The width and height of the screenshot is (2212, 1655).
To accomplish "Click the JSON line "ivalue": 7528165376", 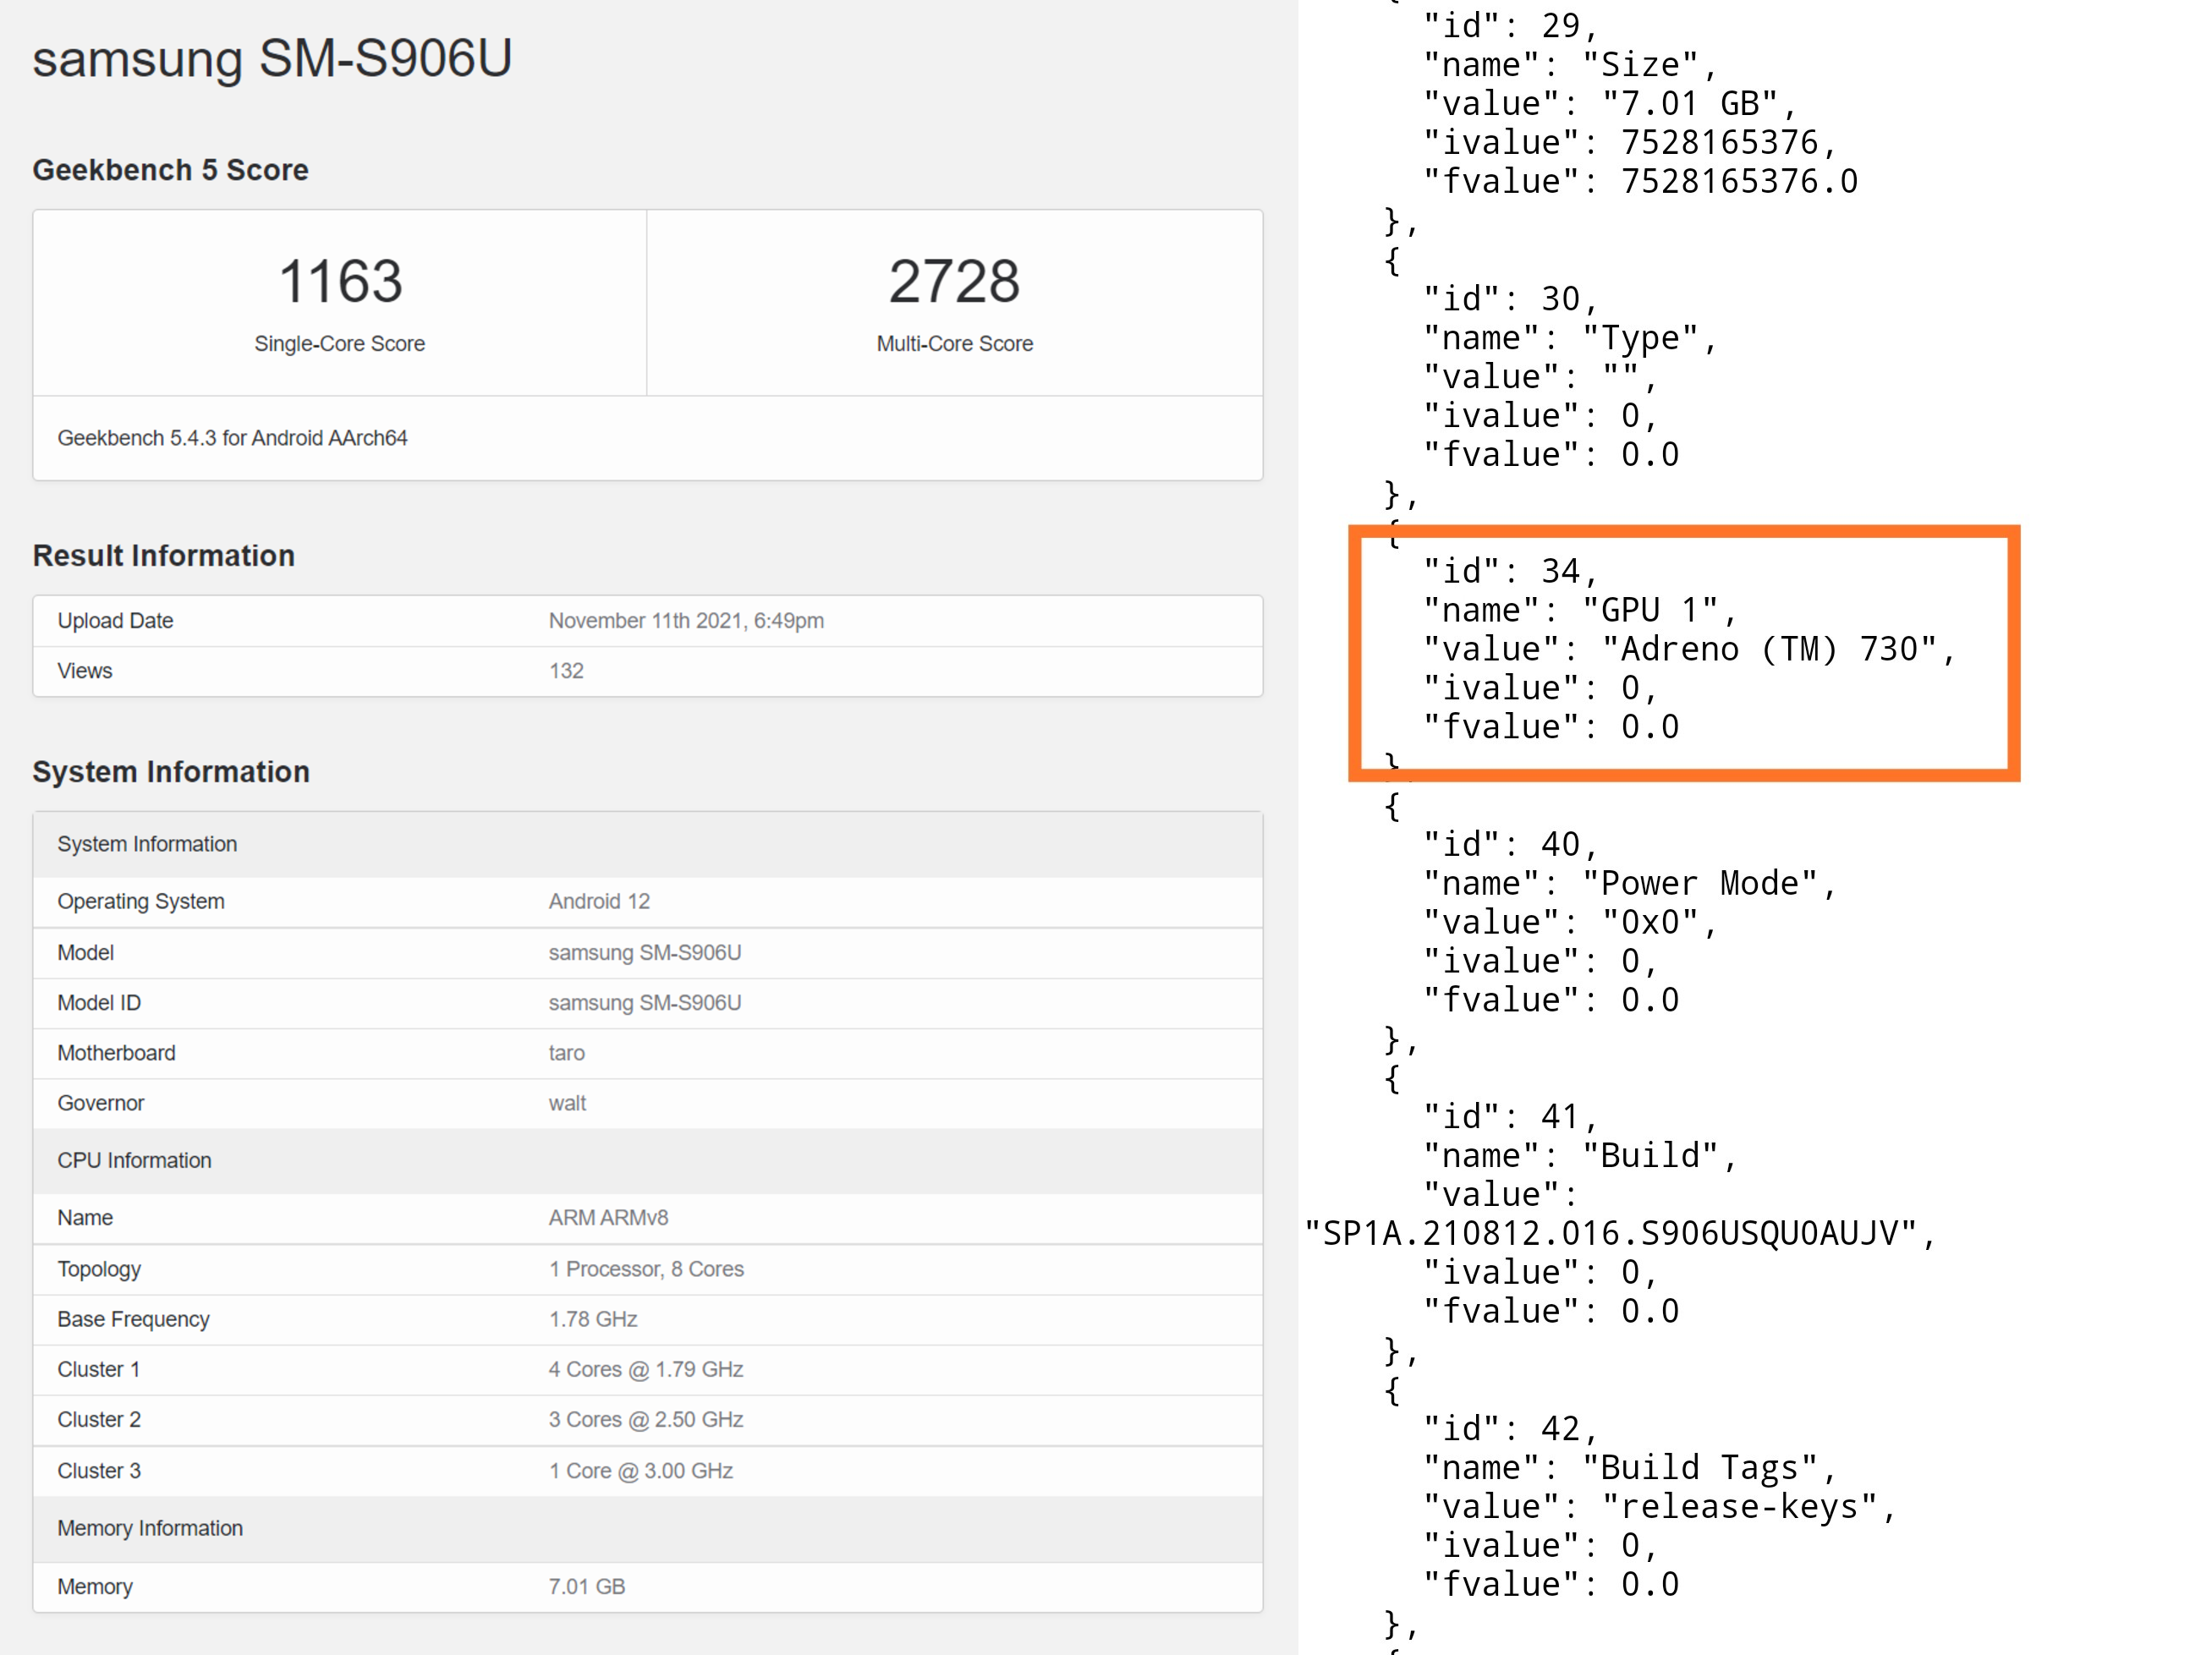I will point(1630,142).
